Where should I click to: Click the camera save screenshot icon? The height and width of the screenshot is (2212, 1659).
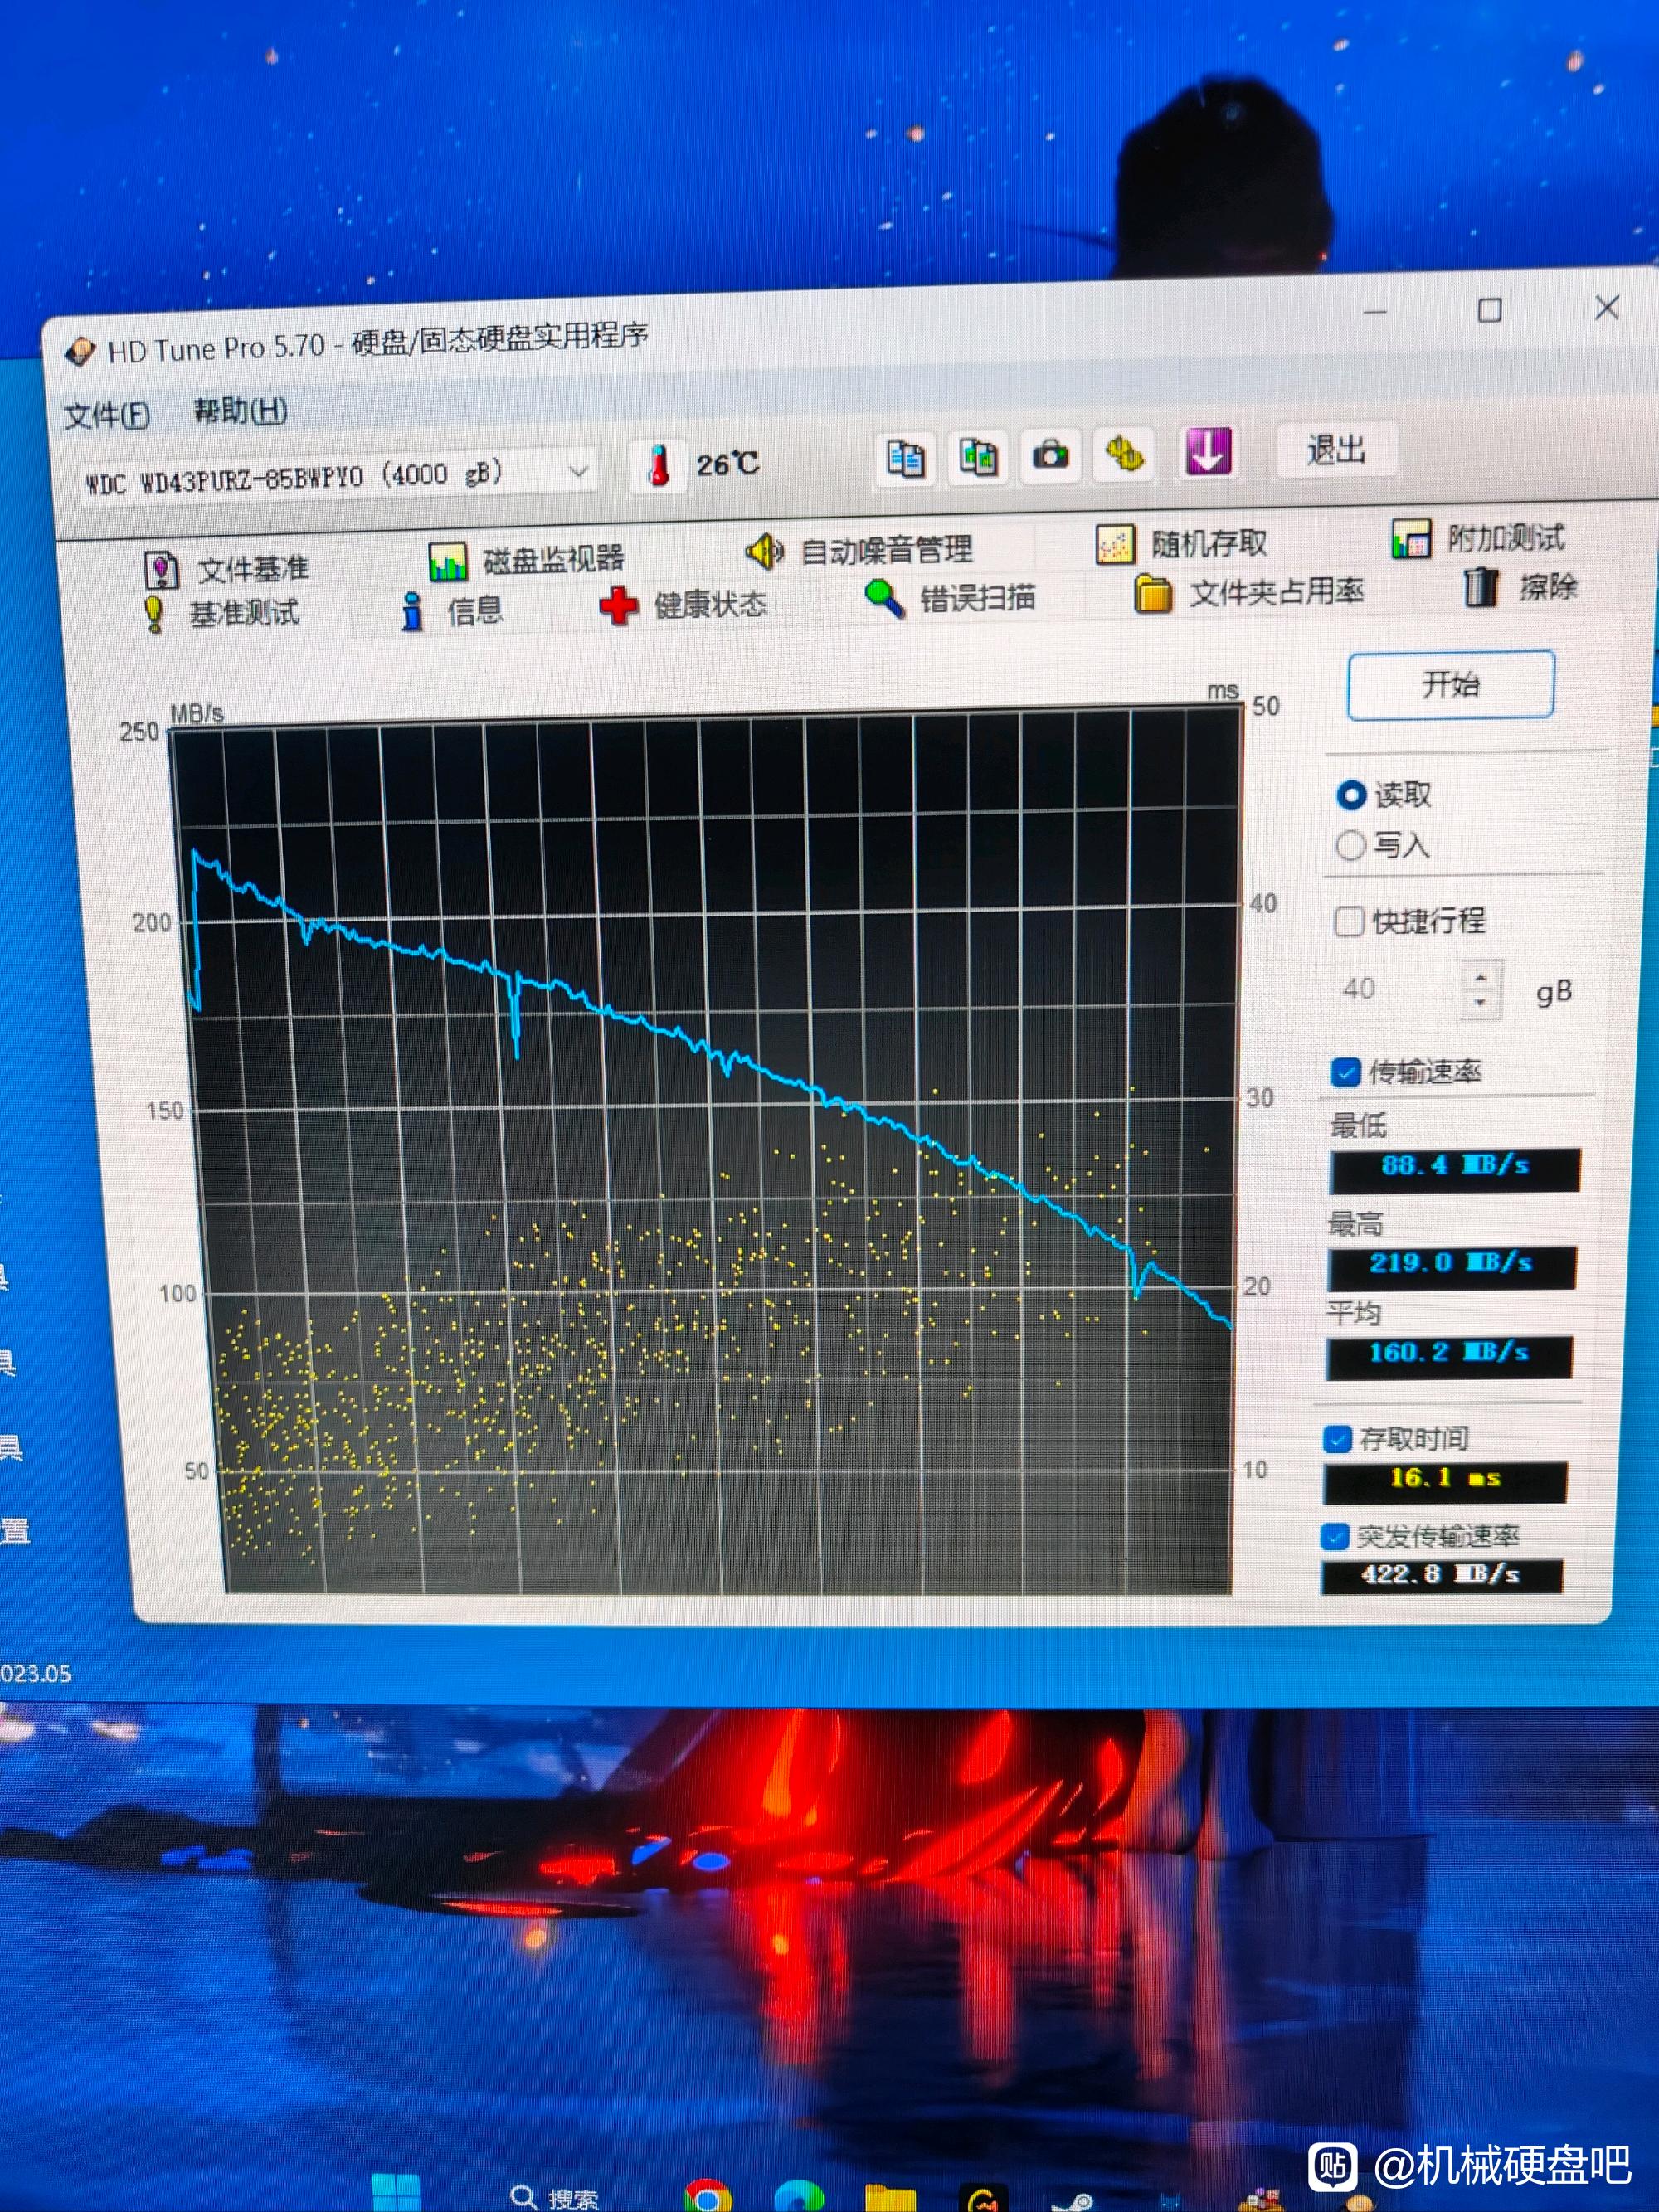point(1049,455)
